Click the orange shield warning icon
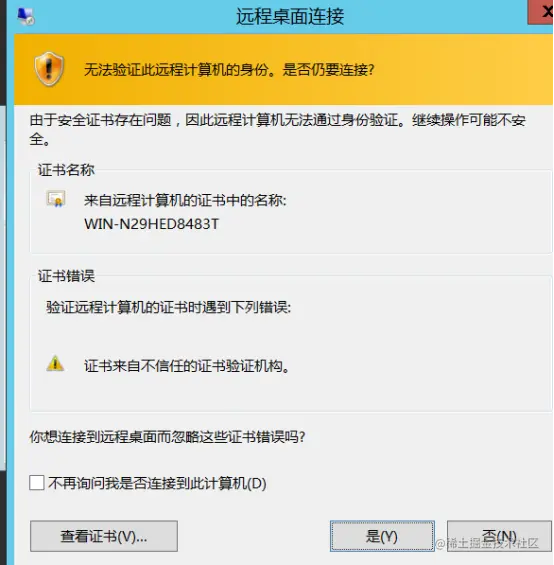 (49, 68)
